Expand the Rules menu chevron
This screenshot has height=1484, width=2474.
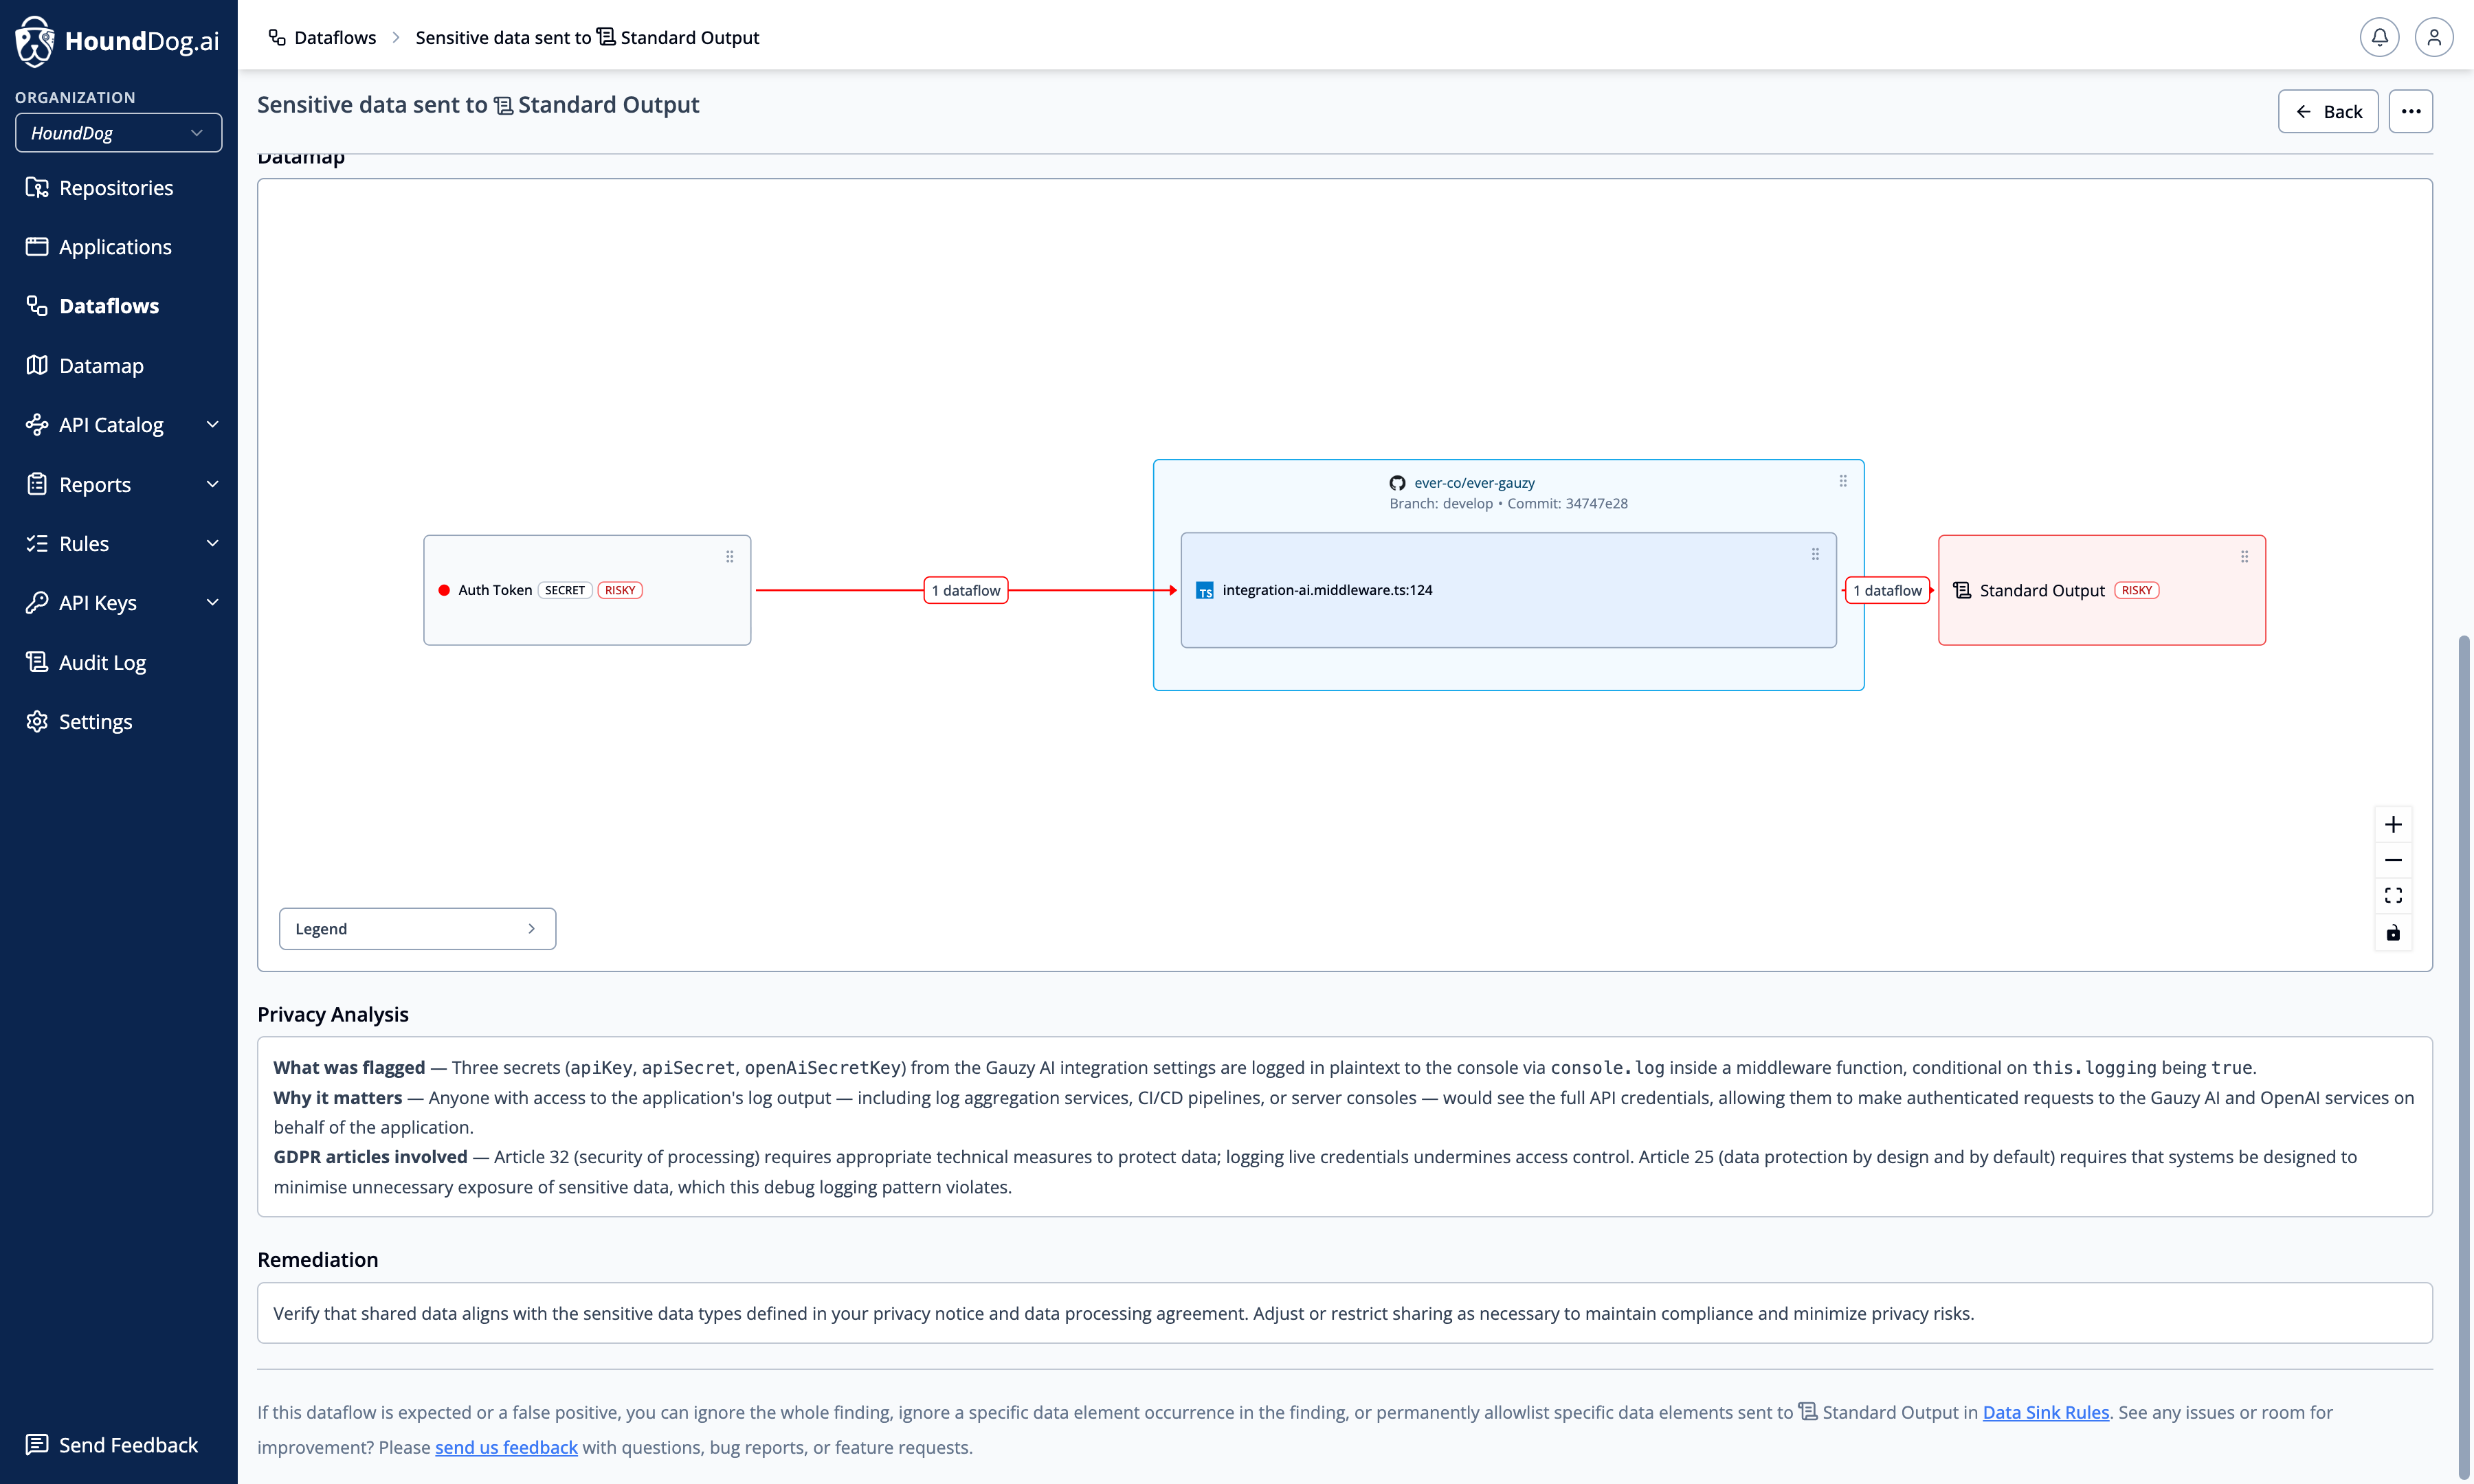212,543
